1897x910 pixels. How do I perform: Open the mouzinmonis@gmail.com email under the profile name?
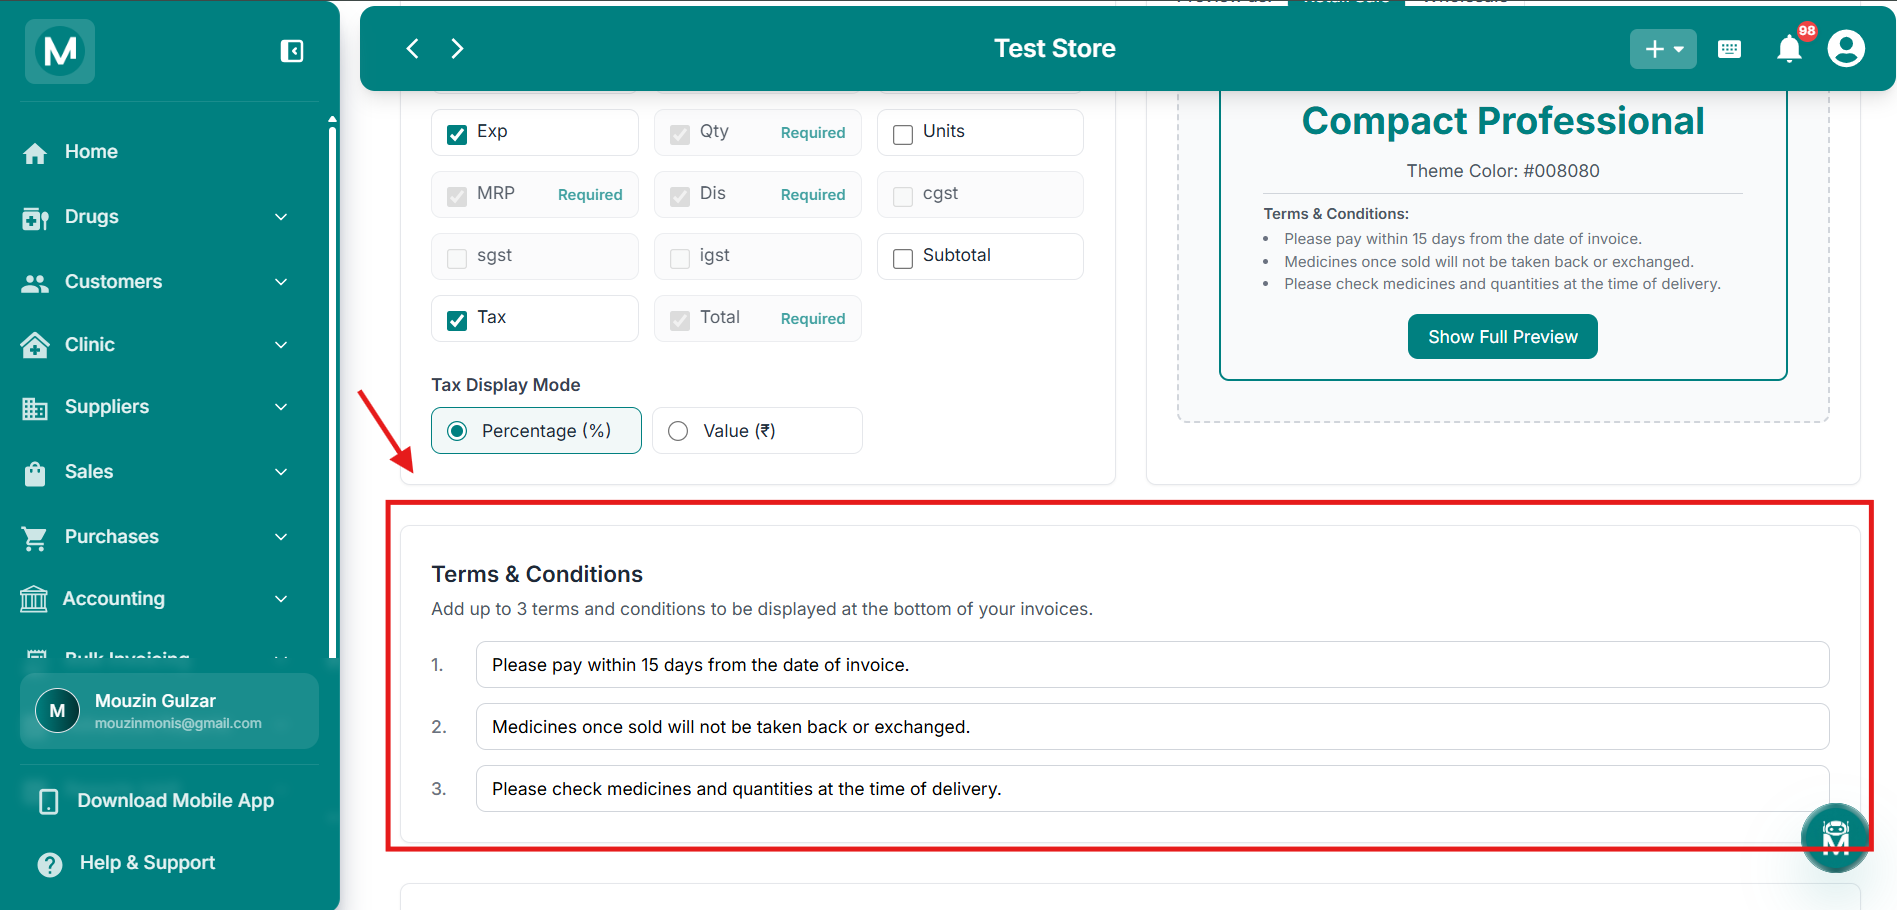pyautogui.click(x=178, y=724)
